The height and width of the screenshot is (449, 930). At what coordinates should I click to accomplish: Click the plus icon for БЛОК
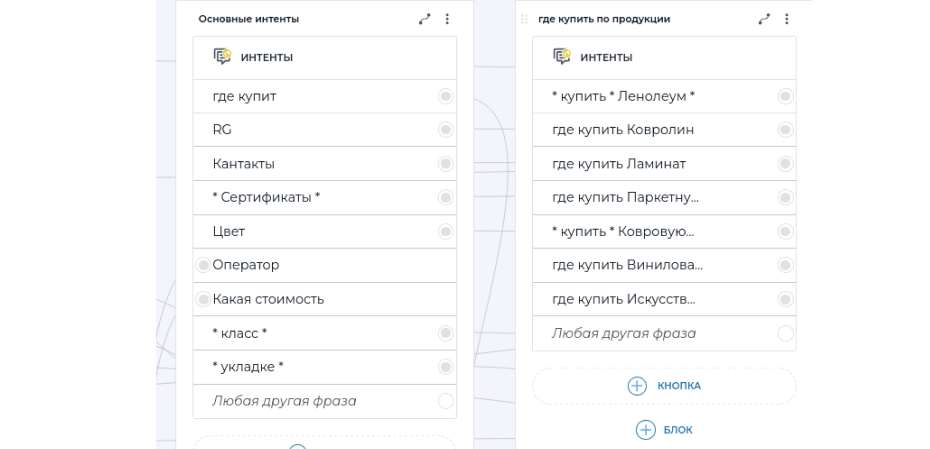(645, 430)
